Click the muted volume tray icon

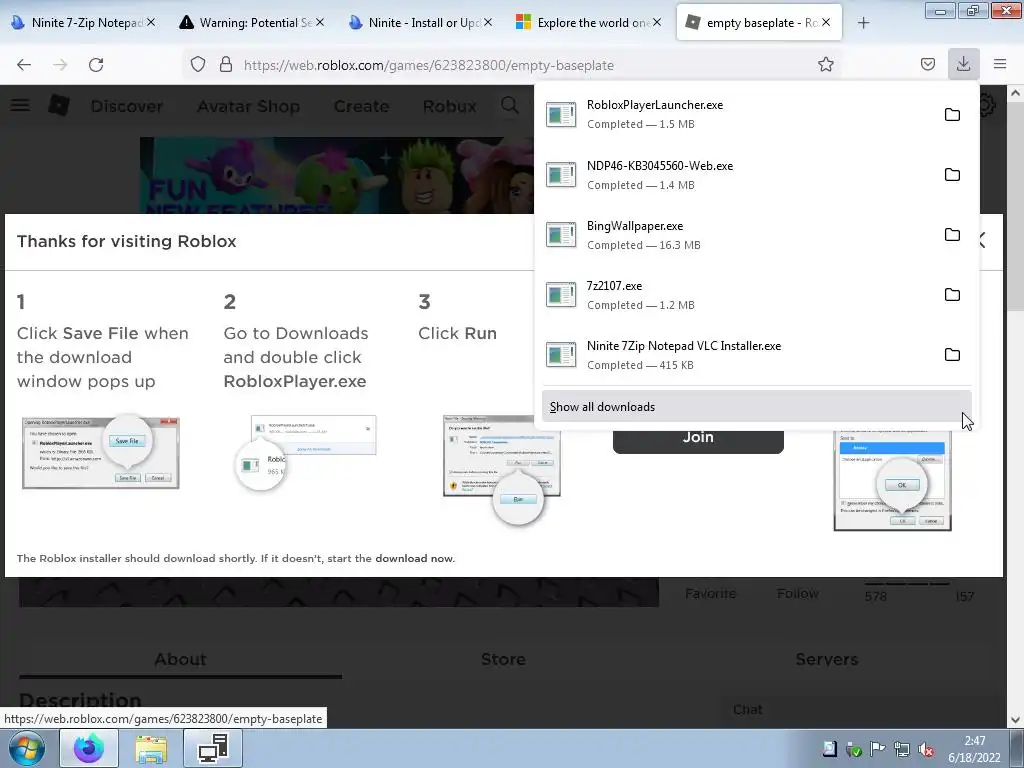click(925, 750)
